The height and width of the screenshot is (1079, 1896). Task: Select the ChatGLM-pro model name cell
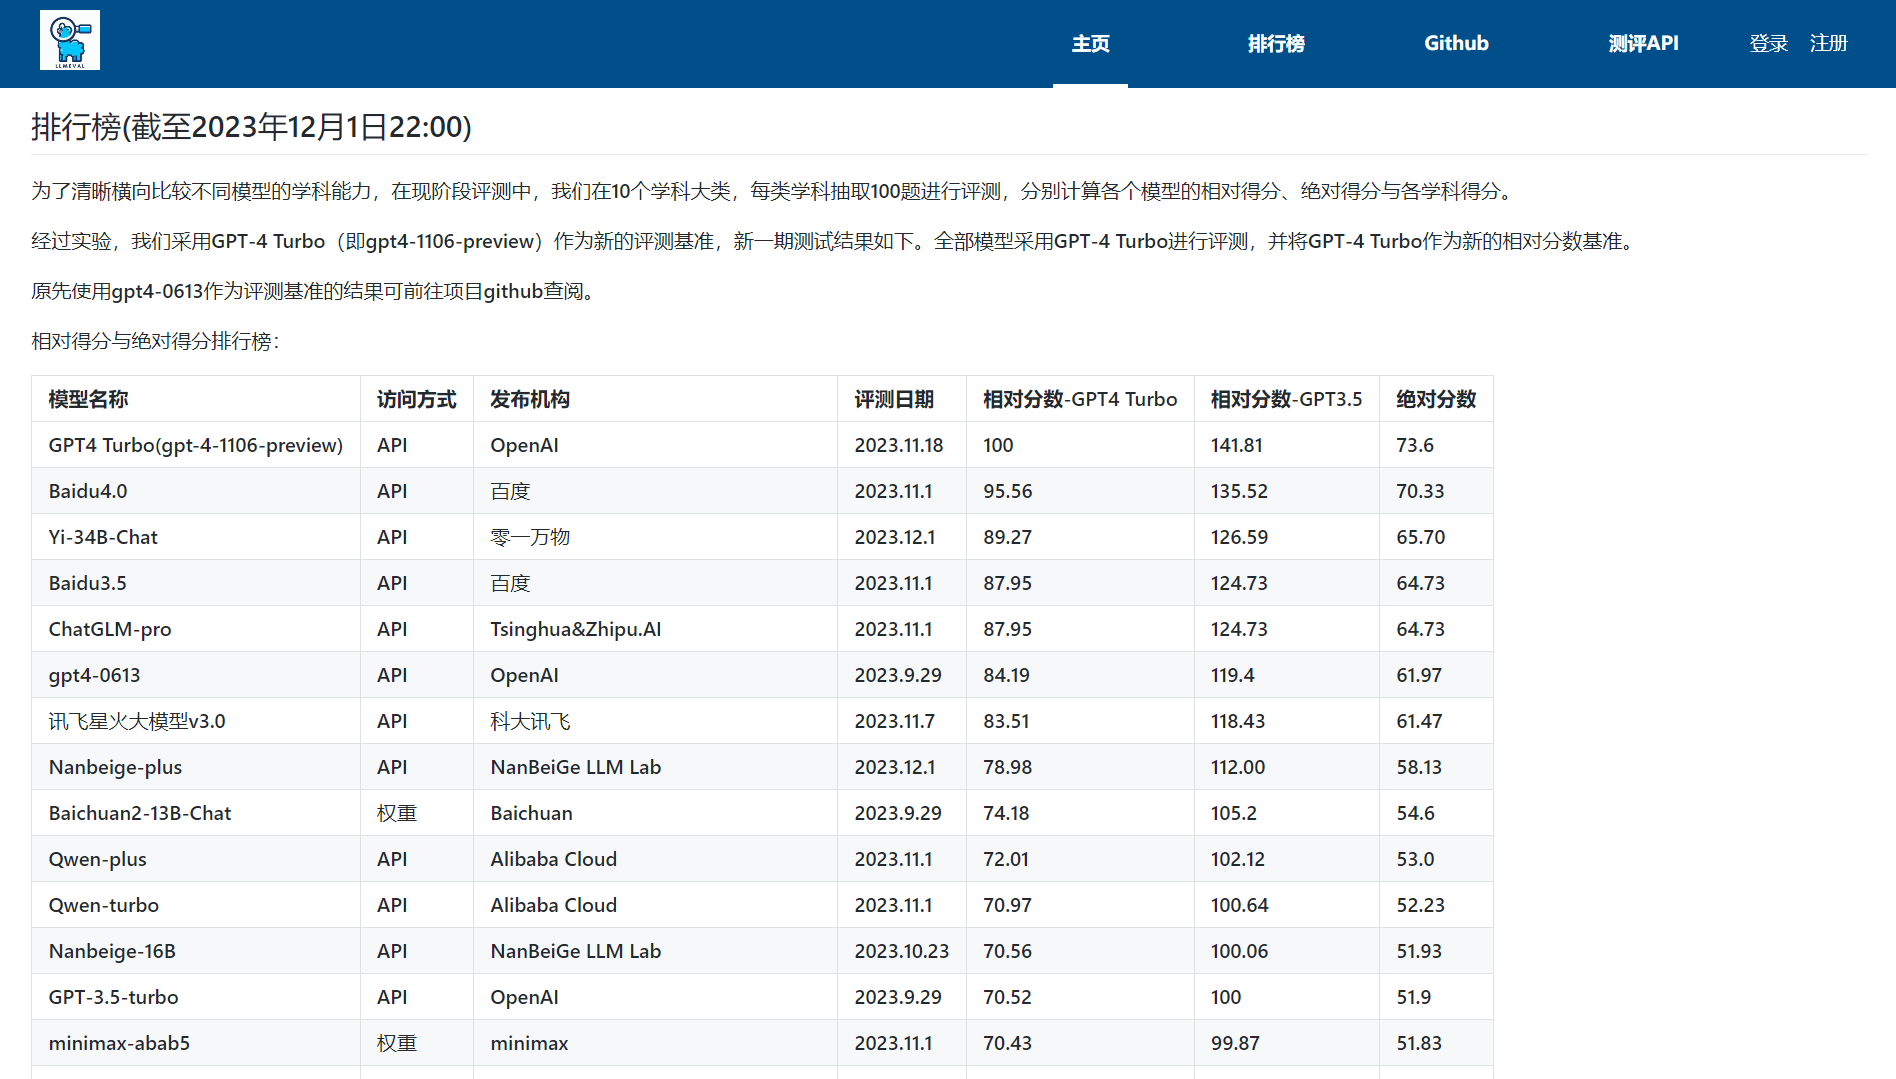[x=196, y=629]
